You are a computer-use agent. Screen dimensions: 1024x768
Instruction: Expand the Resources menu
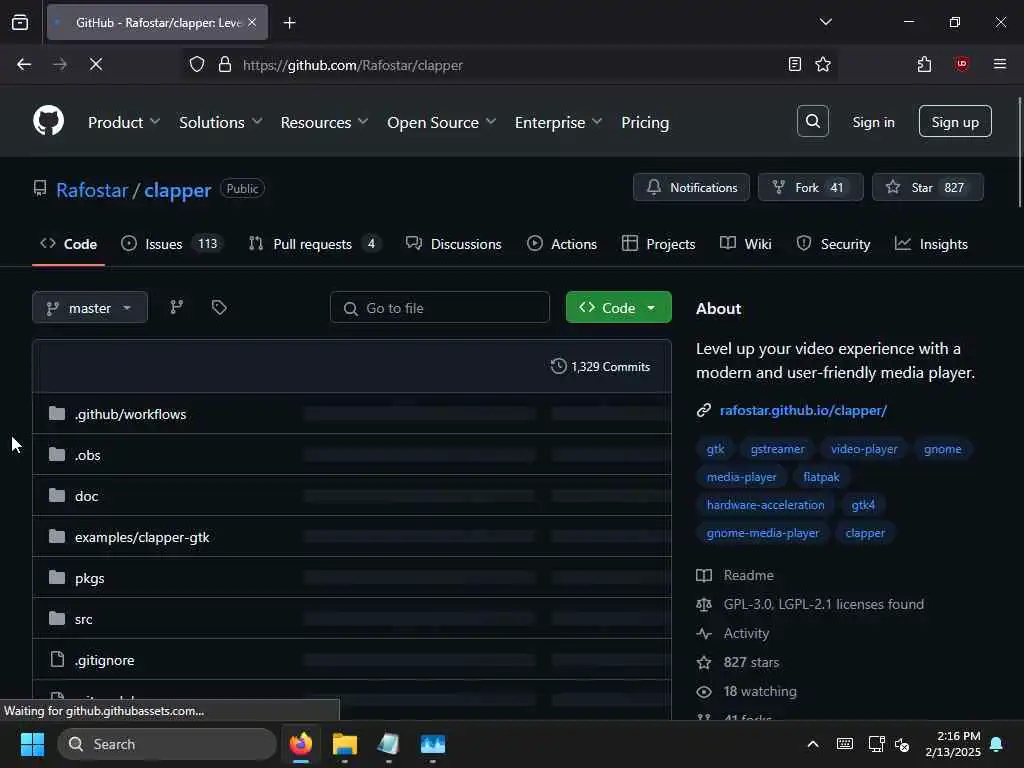coord(325,122)
